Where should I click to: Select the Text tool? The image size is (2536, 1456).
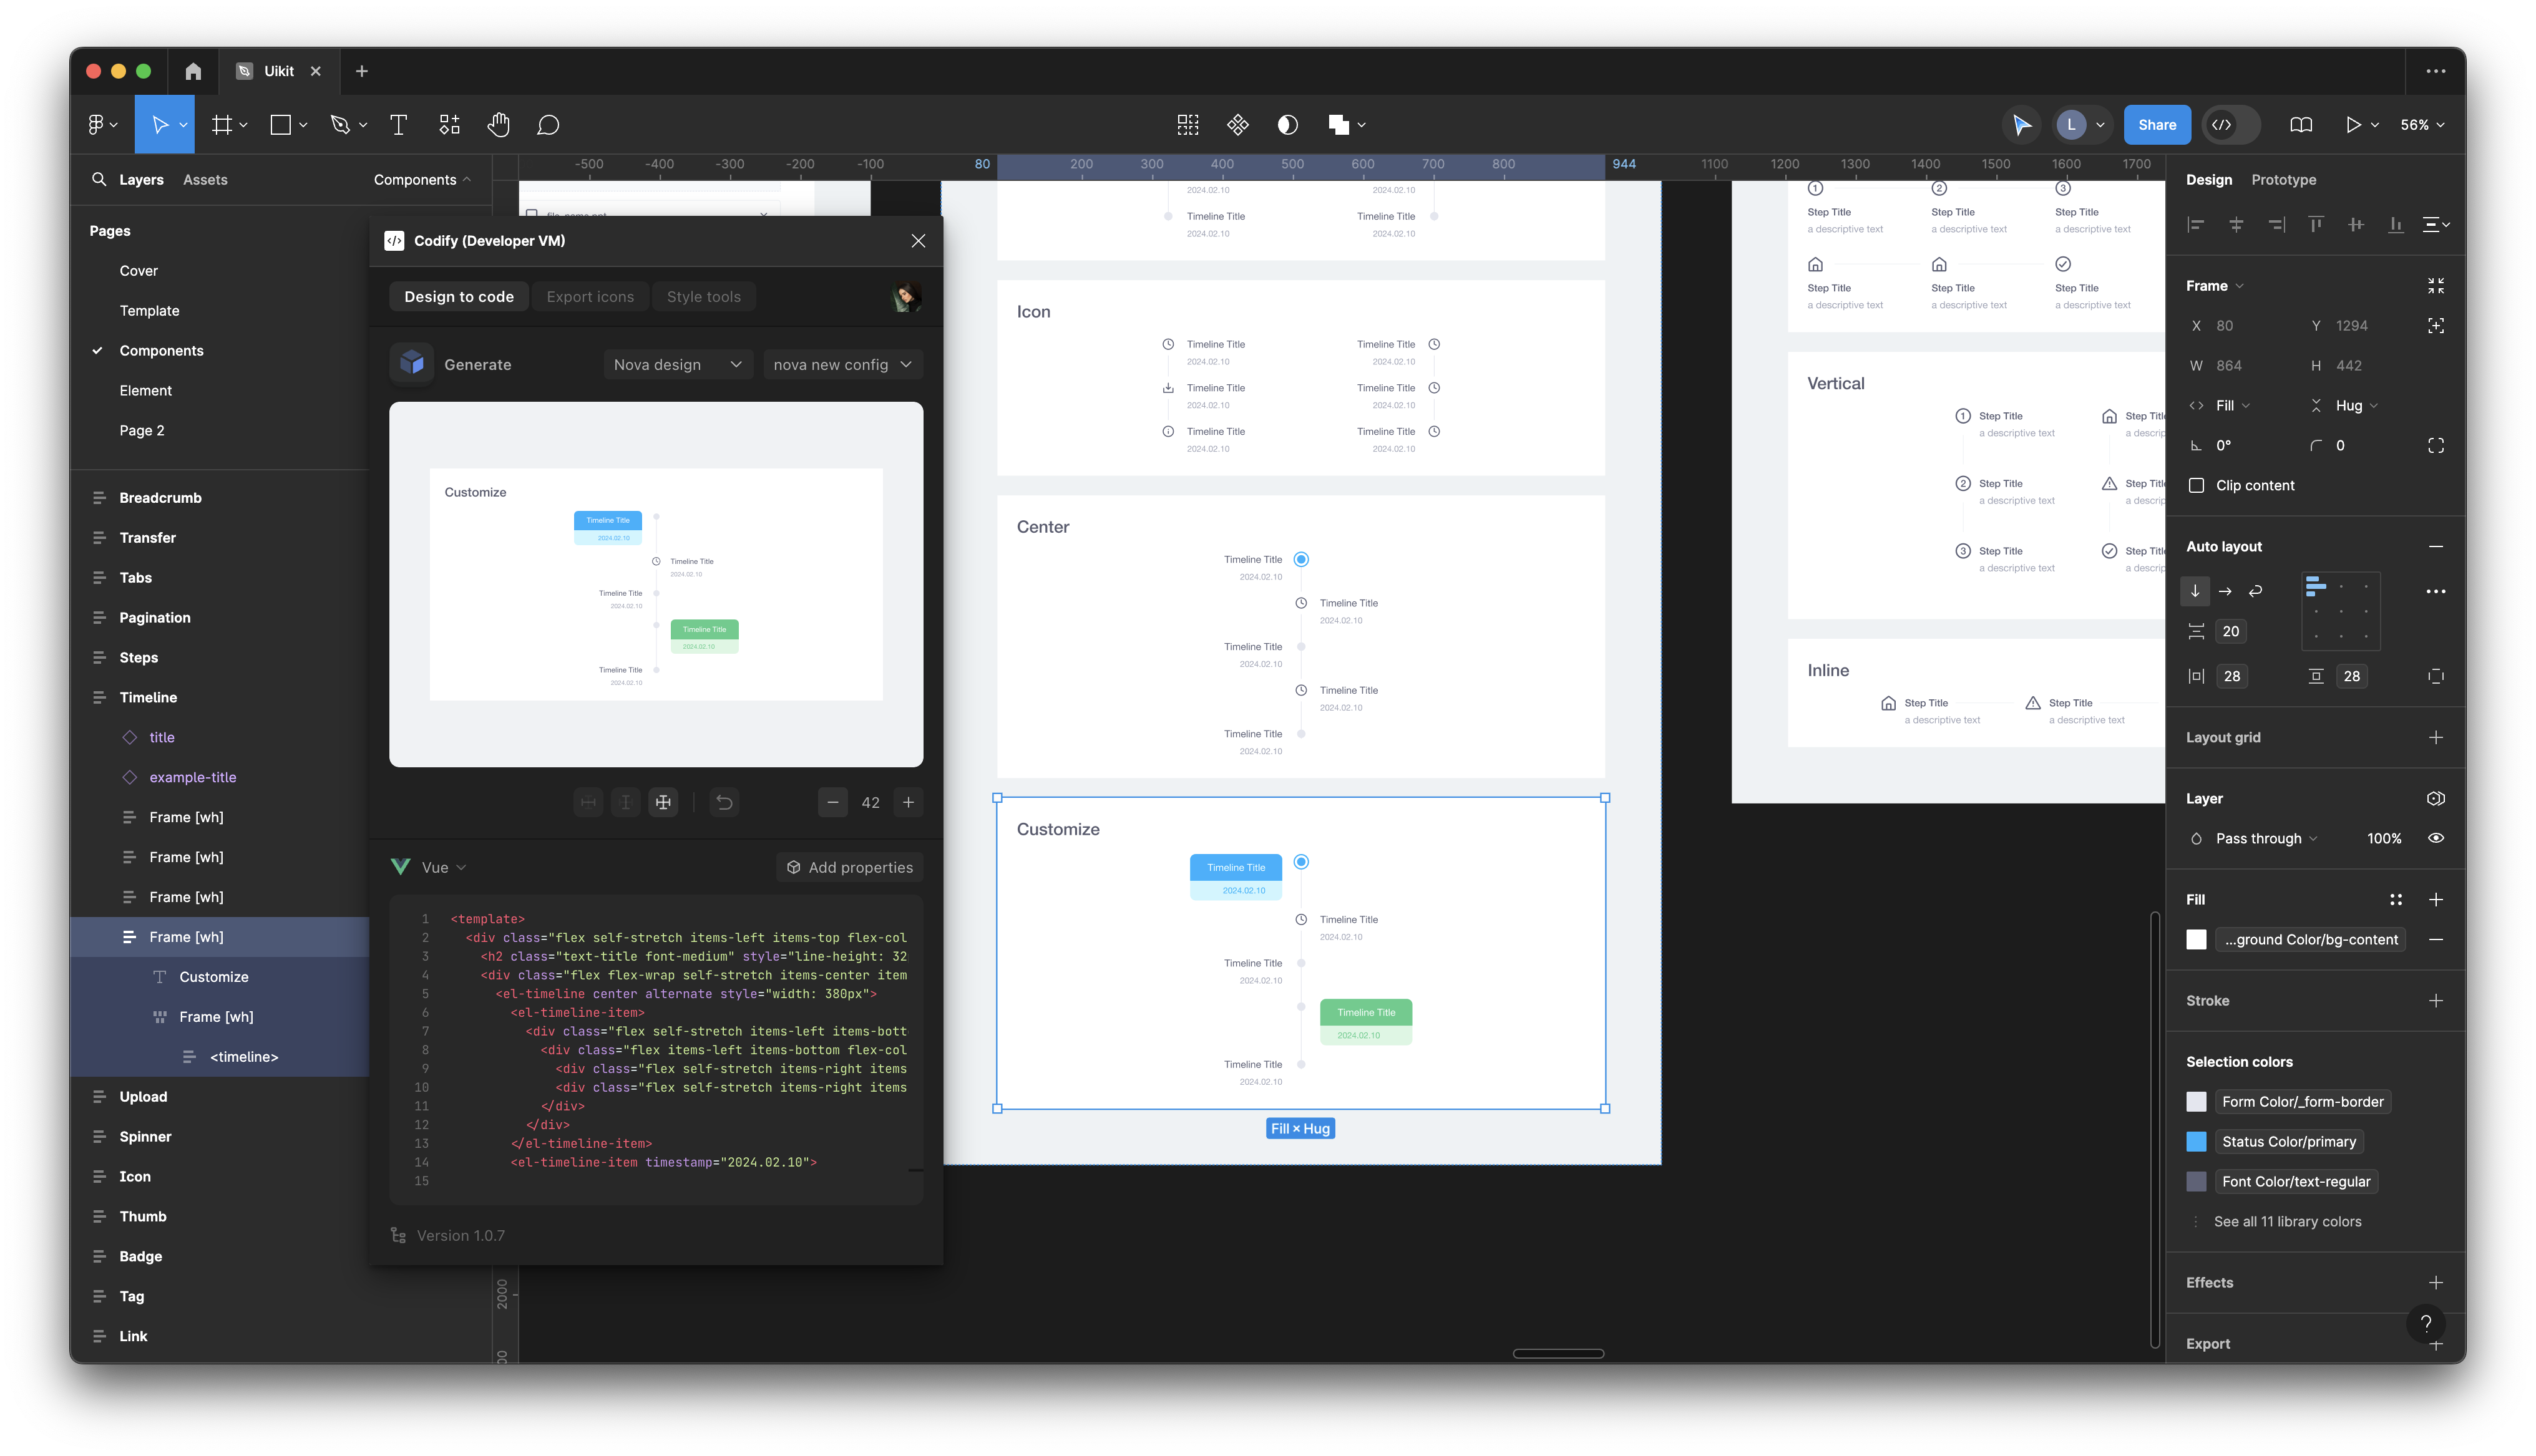point(398,125)
